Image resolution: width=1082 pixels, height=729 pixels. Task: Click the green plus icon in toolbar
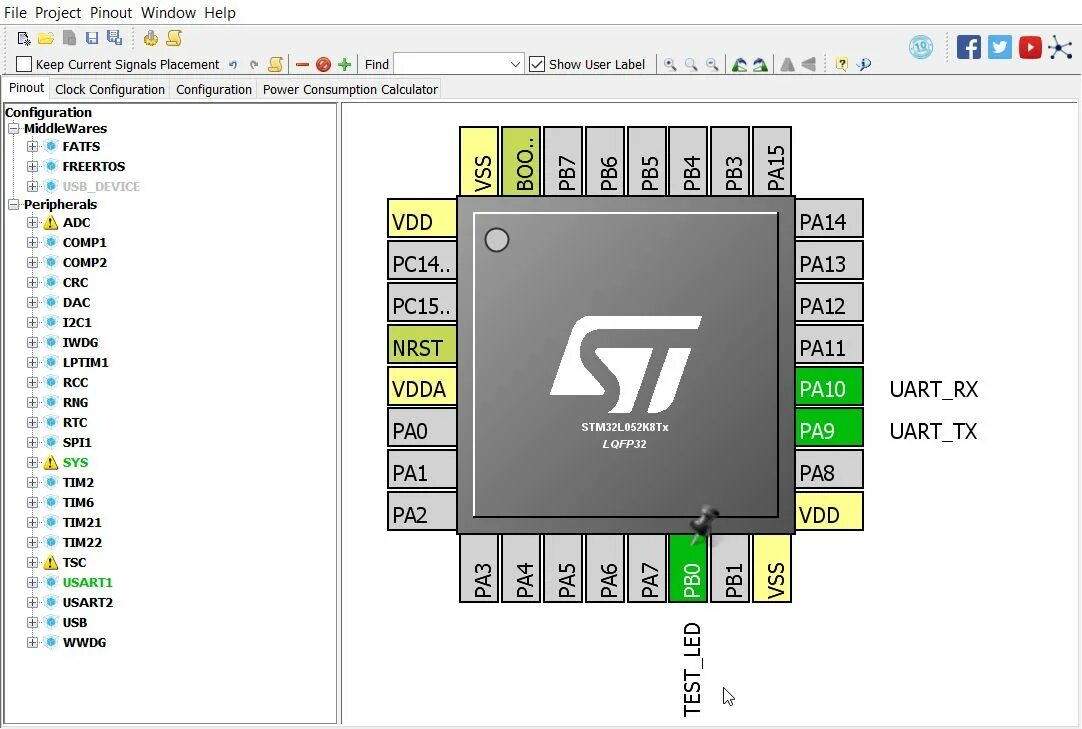point(344,65)
